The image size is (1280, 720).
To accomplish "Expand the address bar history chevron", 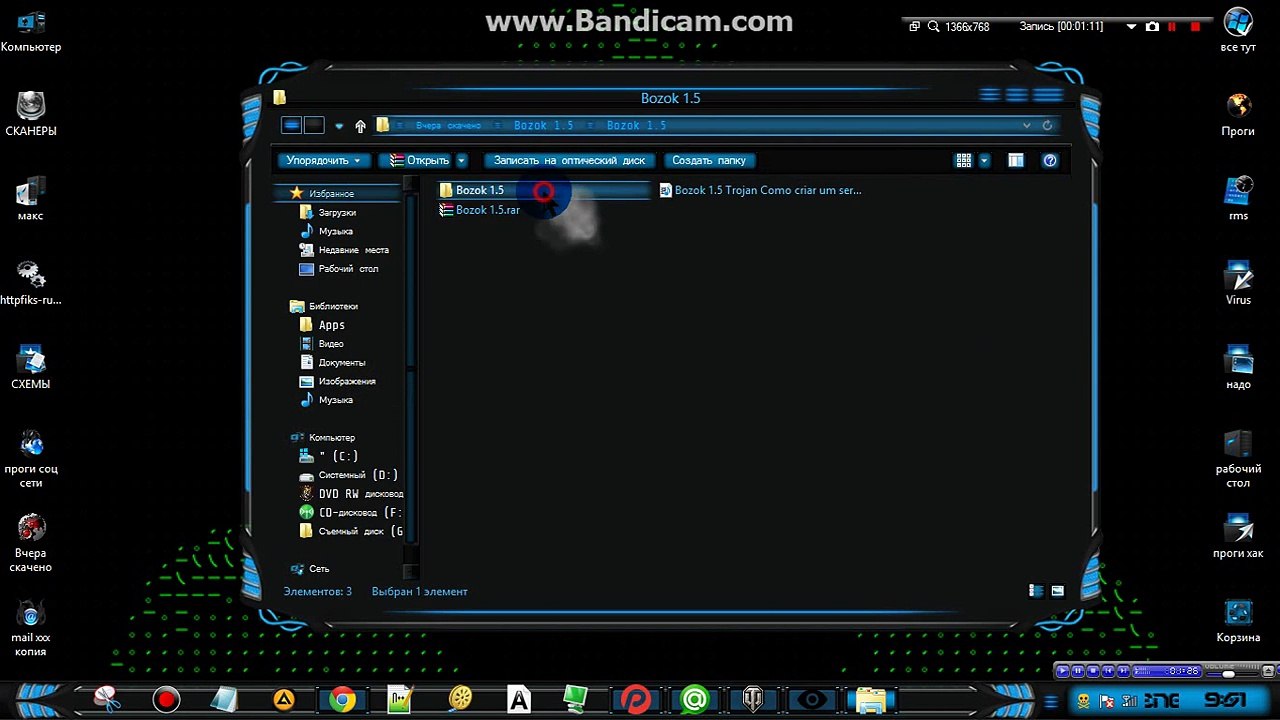I will coord(1027,126).
